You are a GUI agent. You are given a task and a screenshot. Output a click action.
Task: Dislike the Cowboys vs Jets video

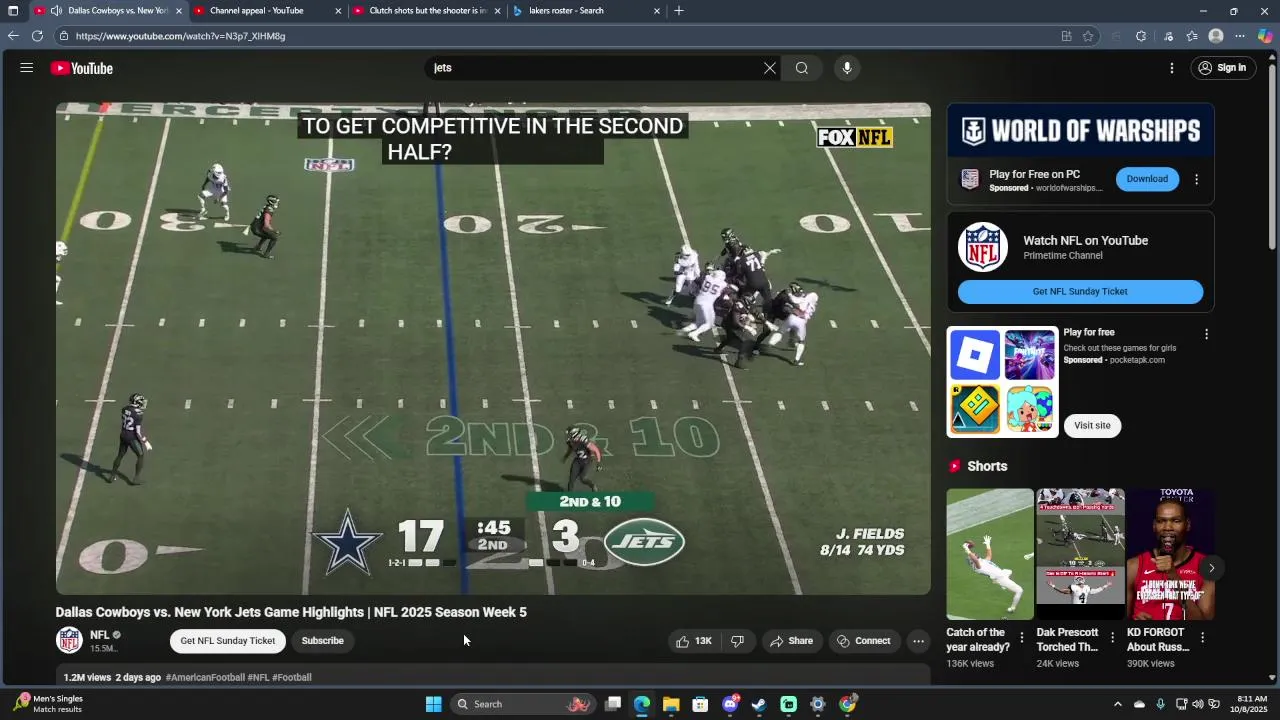tap(738, 641)
